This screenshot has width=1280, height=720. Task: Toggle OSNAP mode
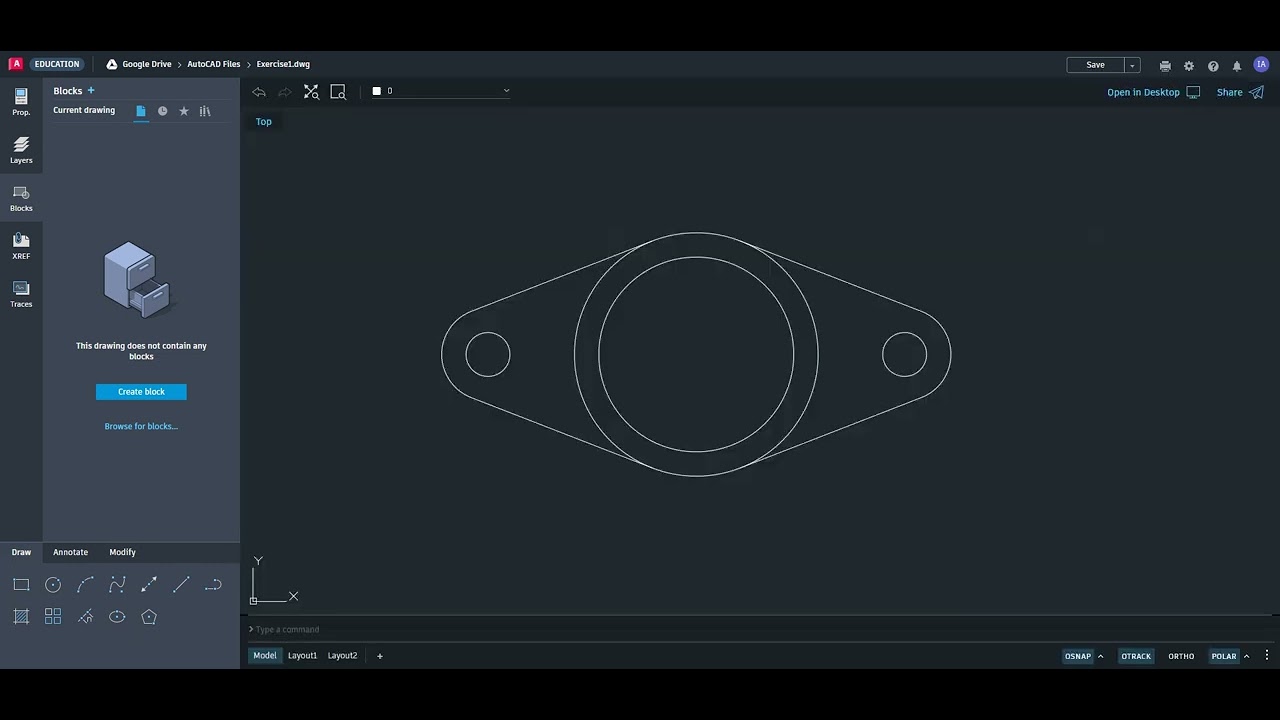pyautogui.click(x=1078, y=656)
